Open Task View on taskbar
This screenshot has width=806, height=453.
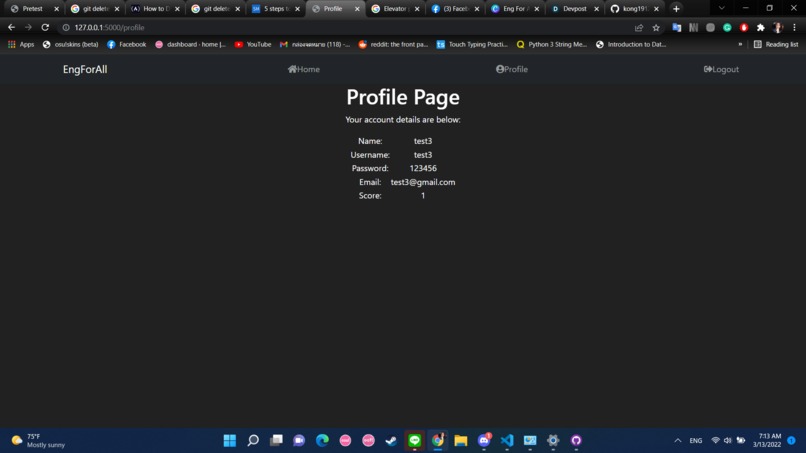click(276, 441)
